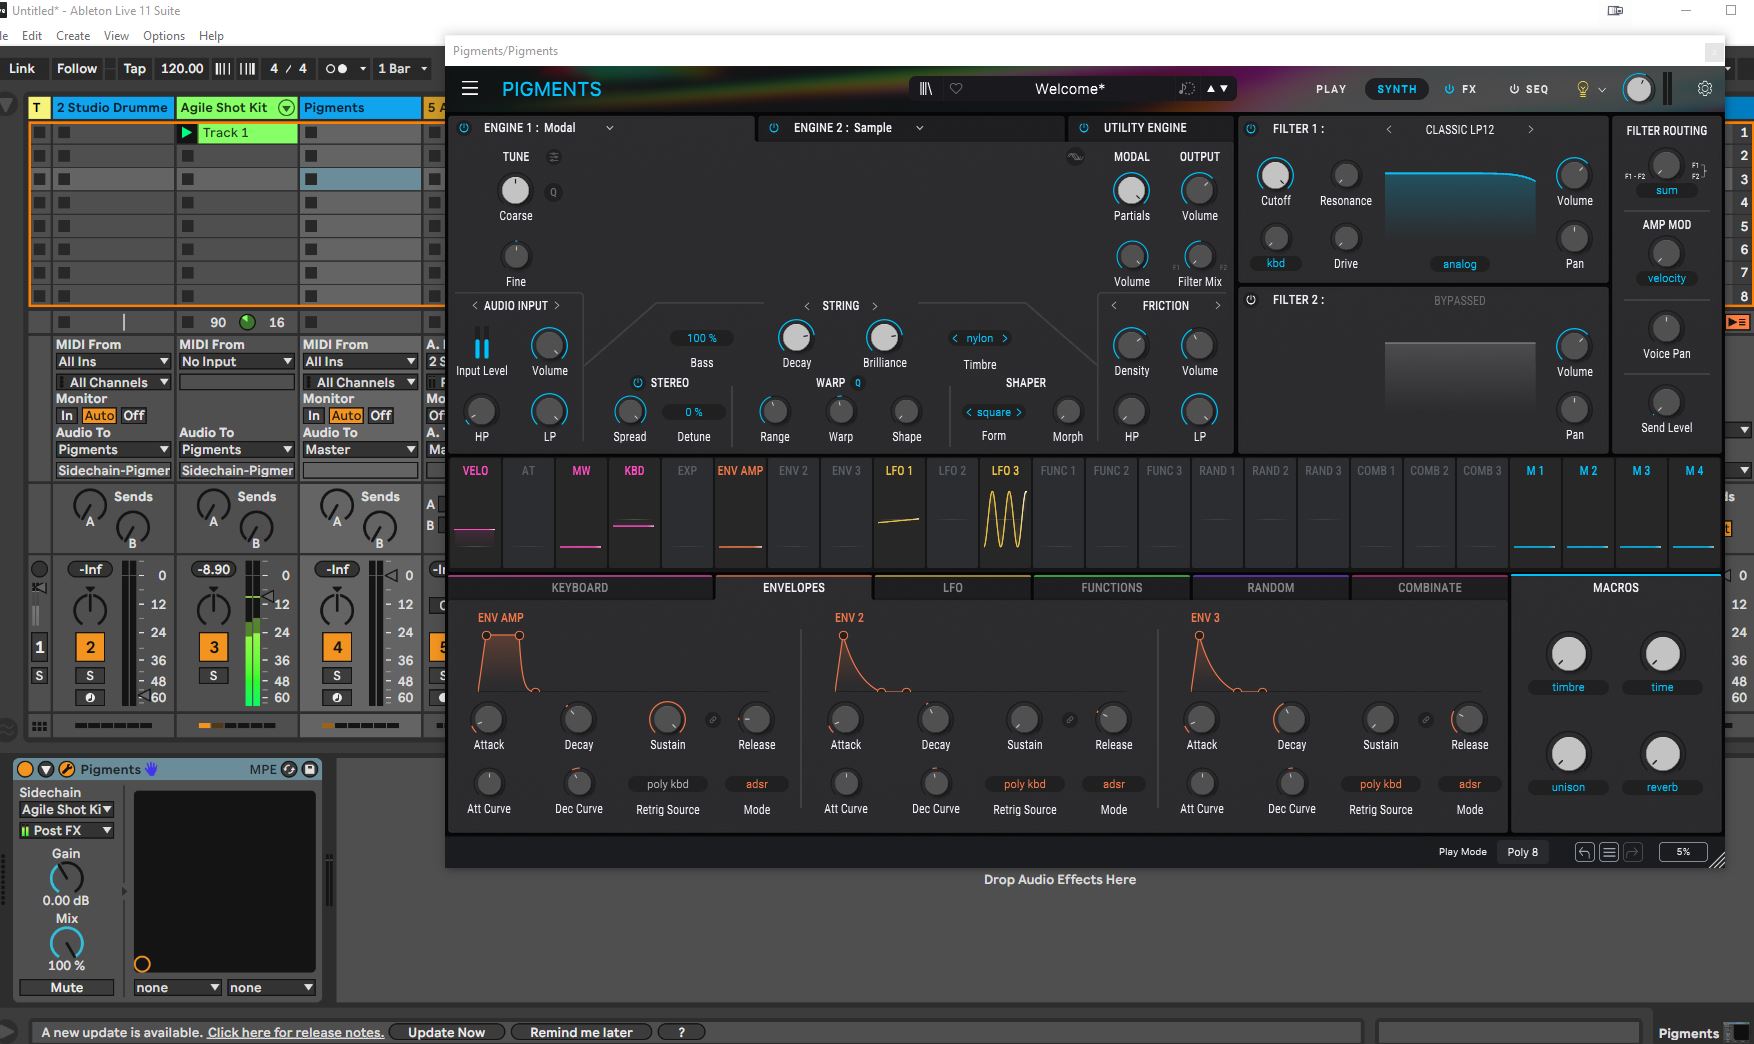This screenshot has width=1754, height=1044.
Task: Toggle Pigments SEQ power button
Action: point(1514,89)
